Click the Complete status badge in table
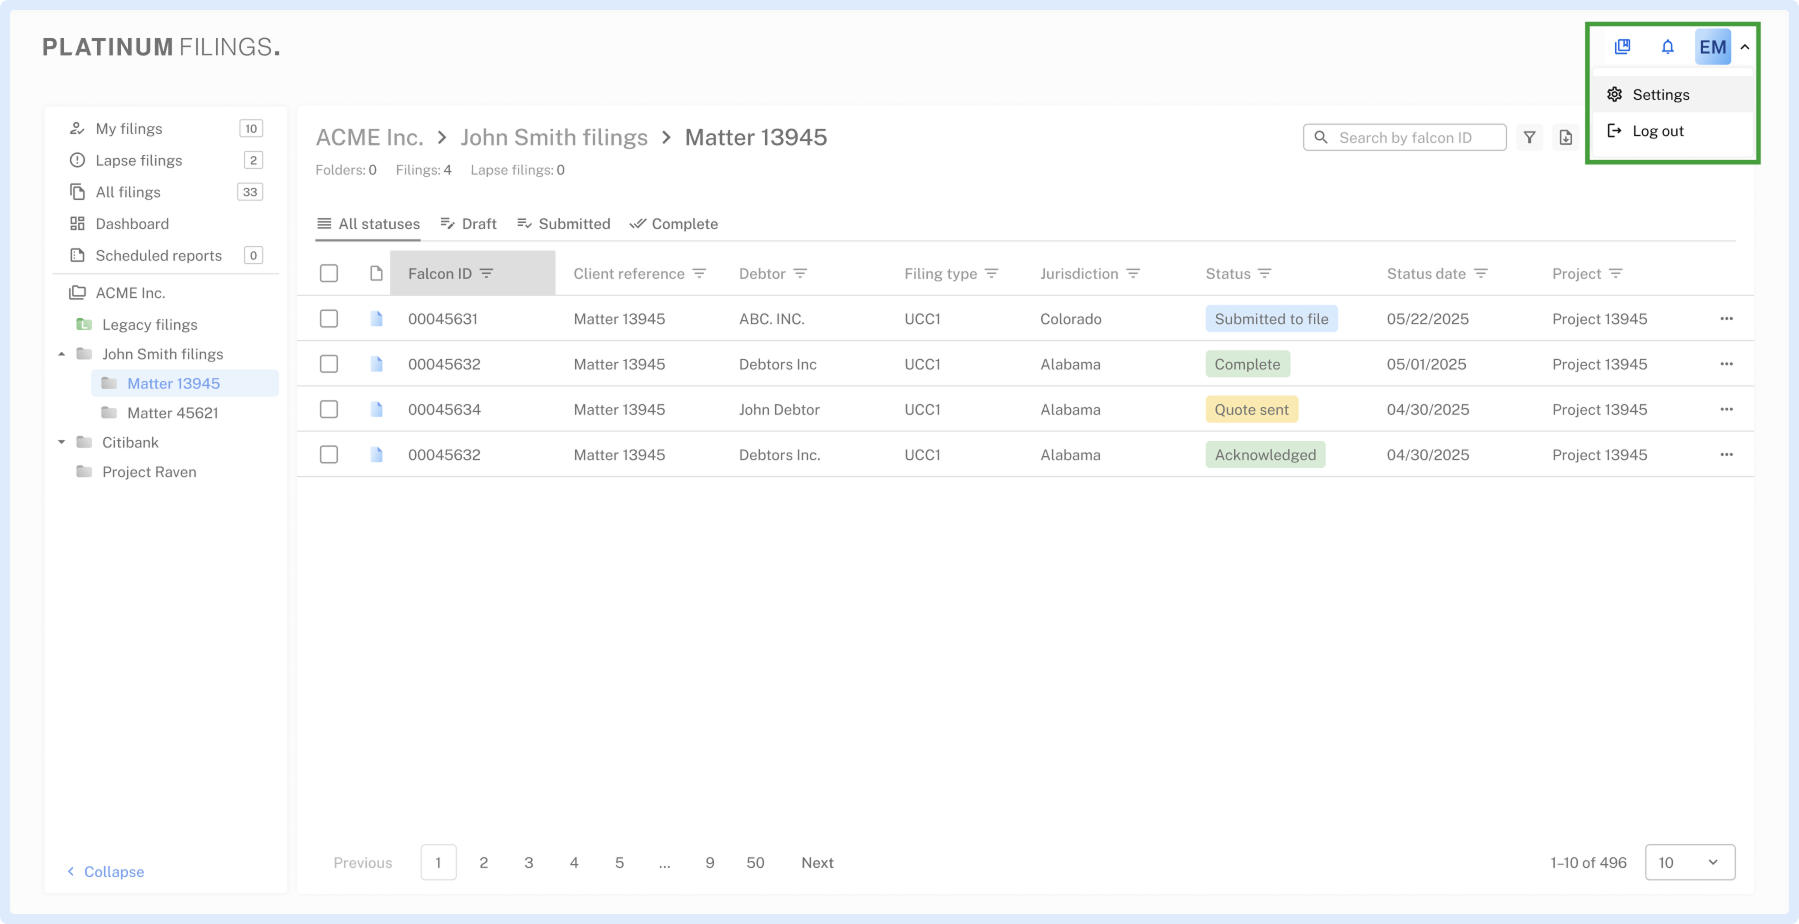 1247,364
